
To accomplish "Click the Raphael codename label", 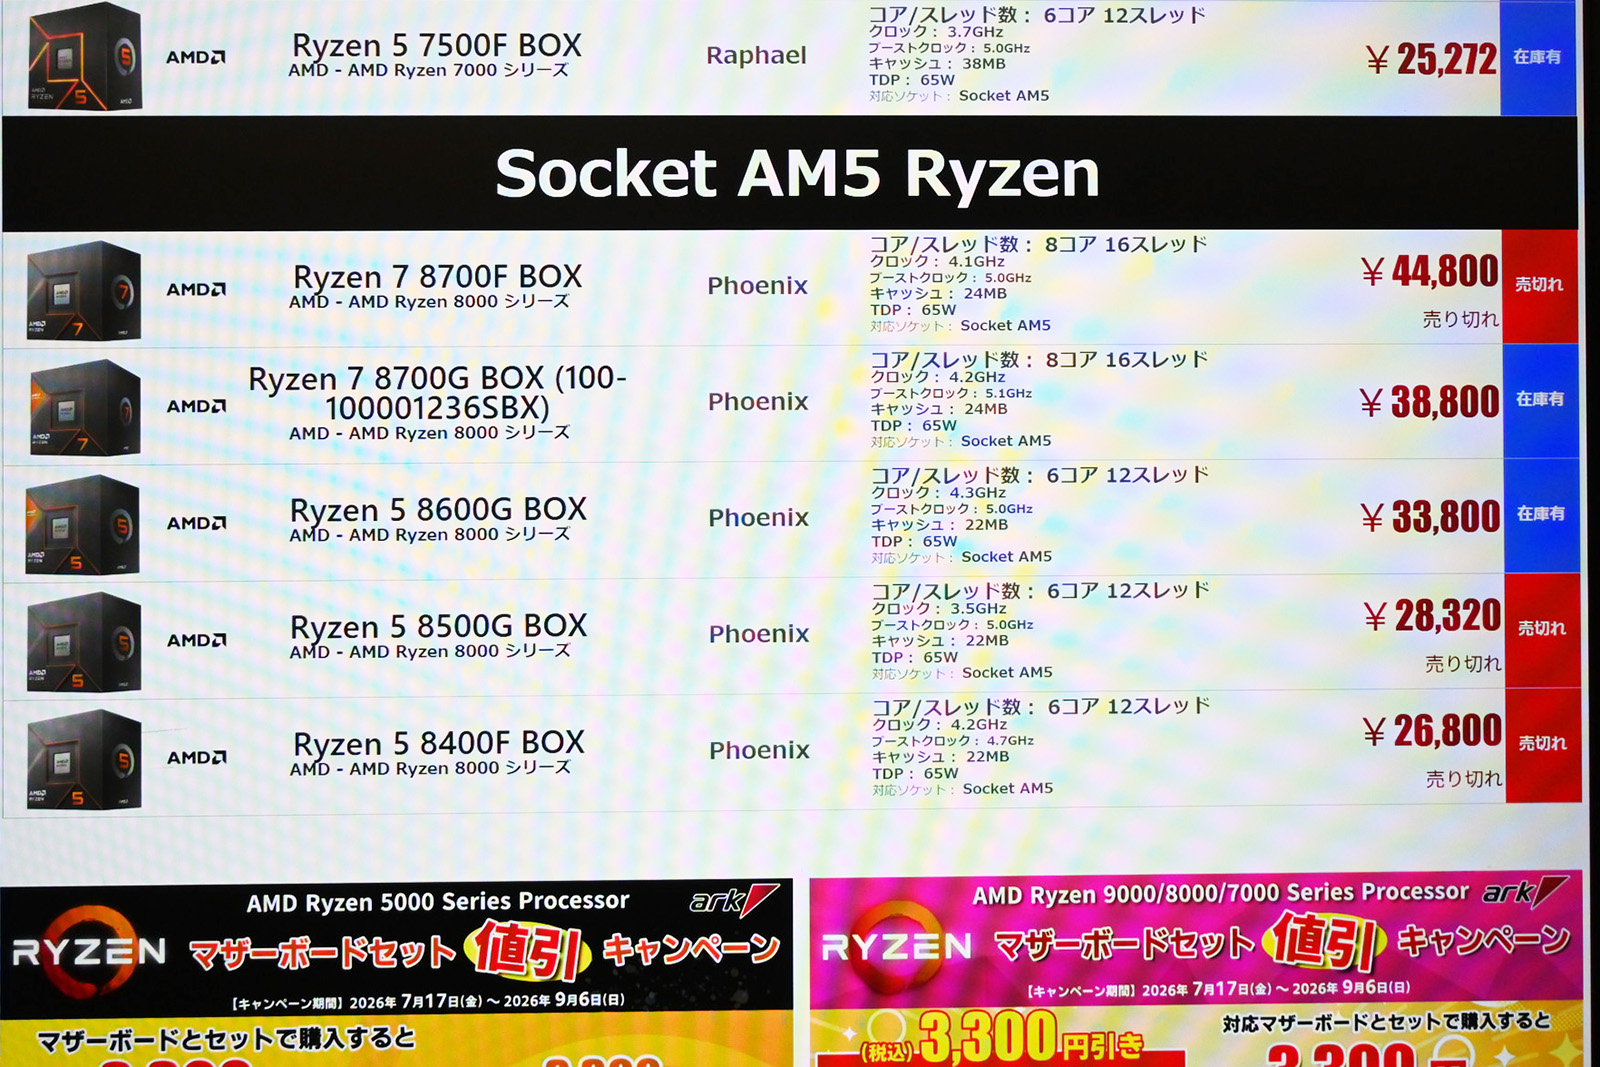I will [756, 56].
